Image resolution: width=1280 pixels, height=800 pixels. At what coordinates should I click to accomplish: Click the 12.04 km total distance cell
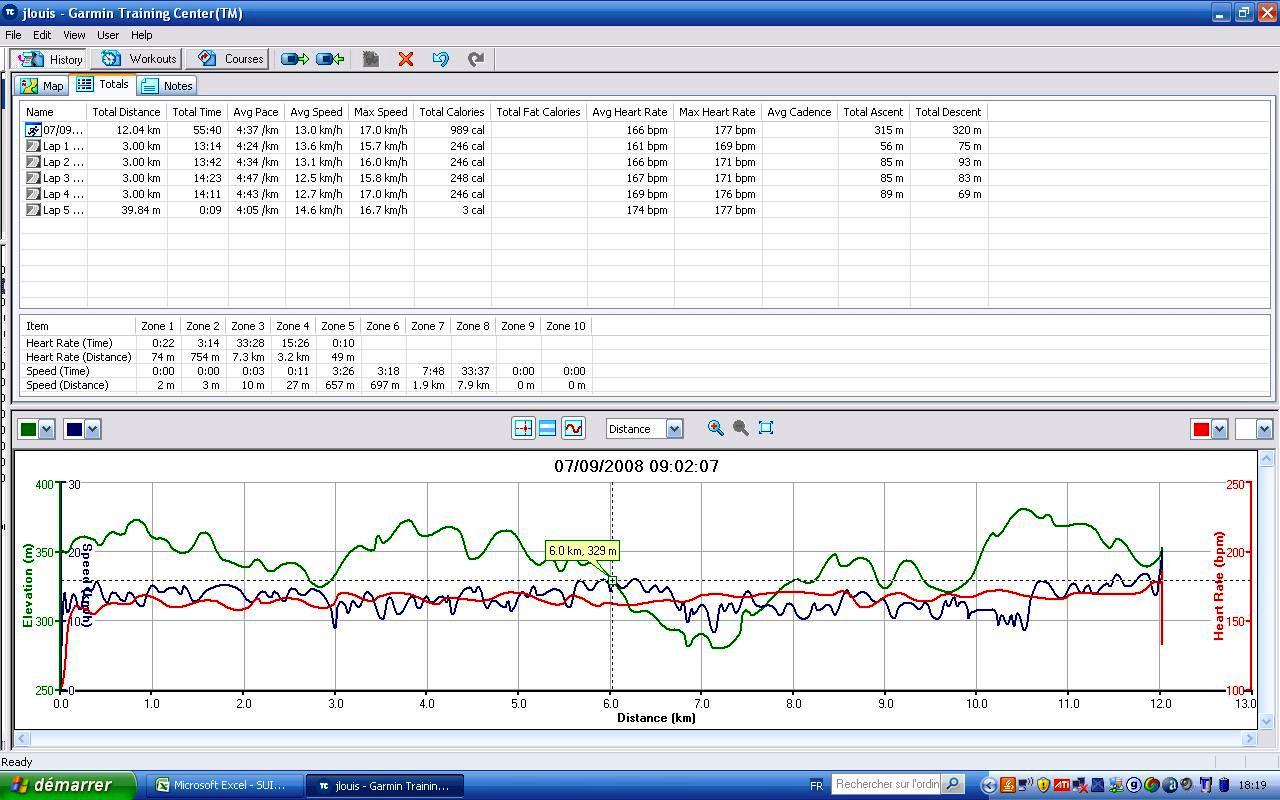pos(126,130)
